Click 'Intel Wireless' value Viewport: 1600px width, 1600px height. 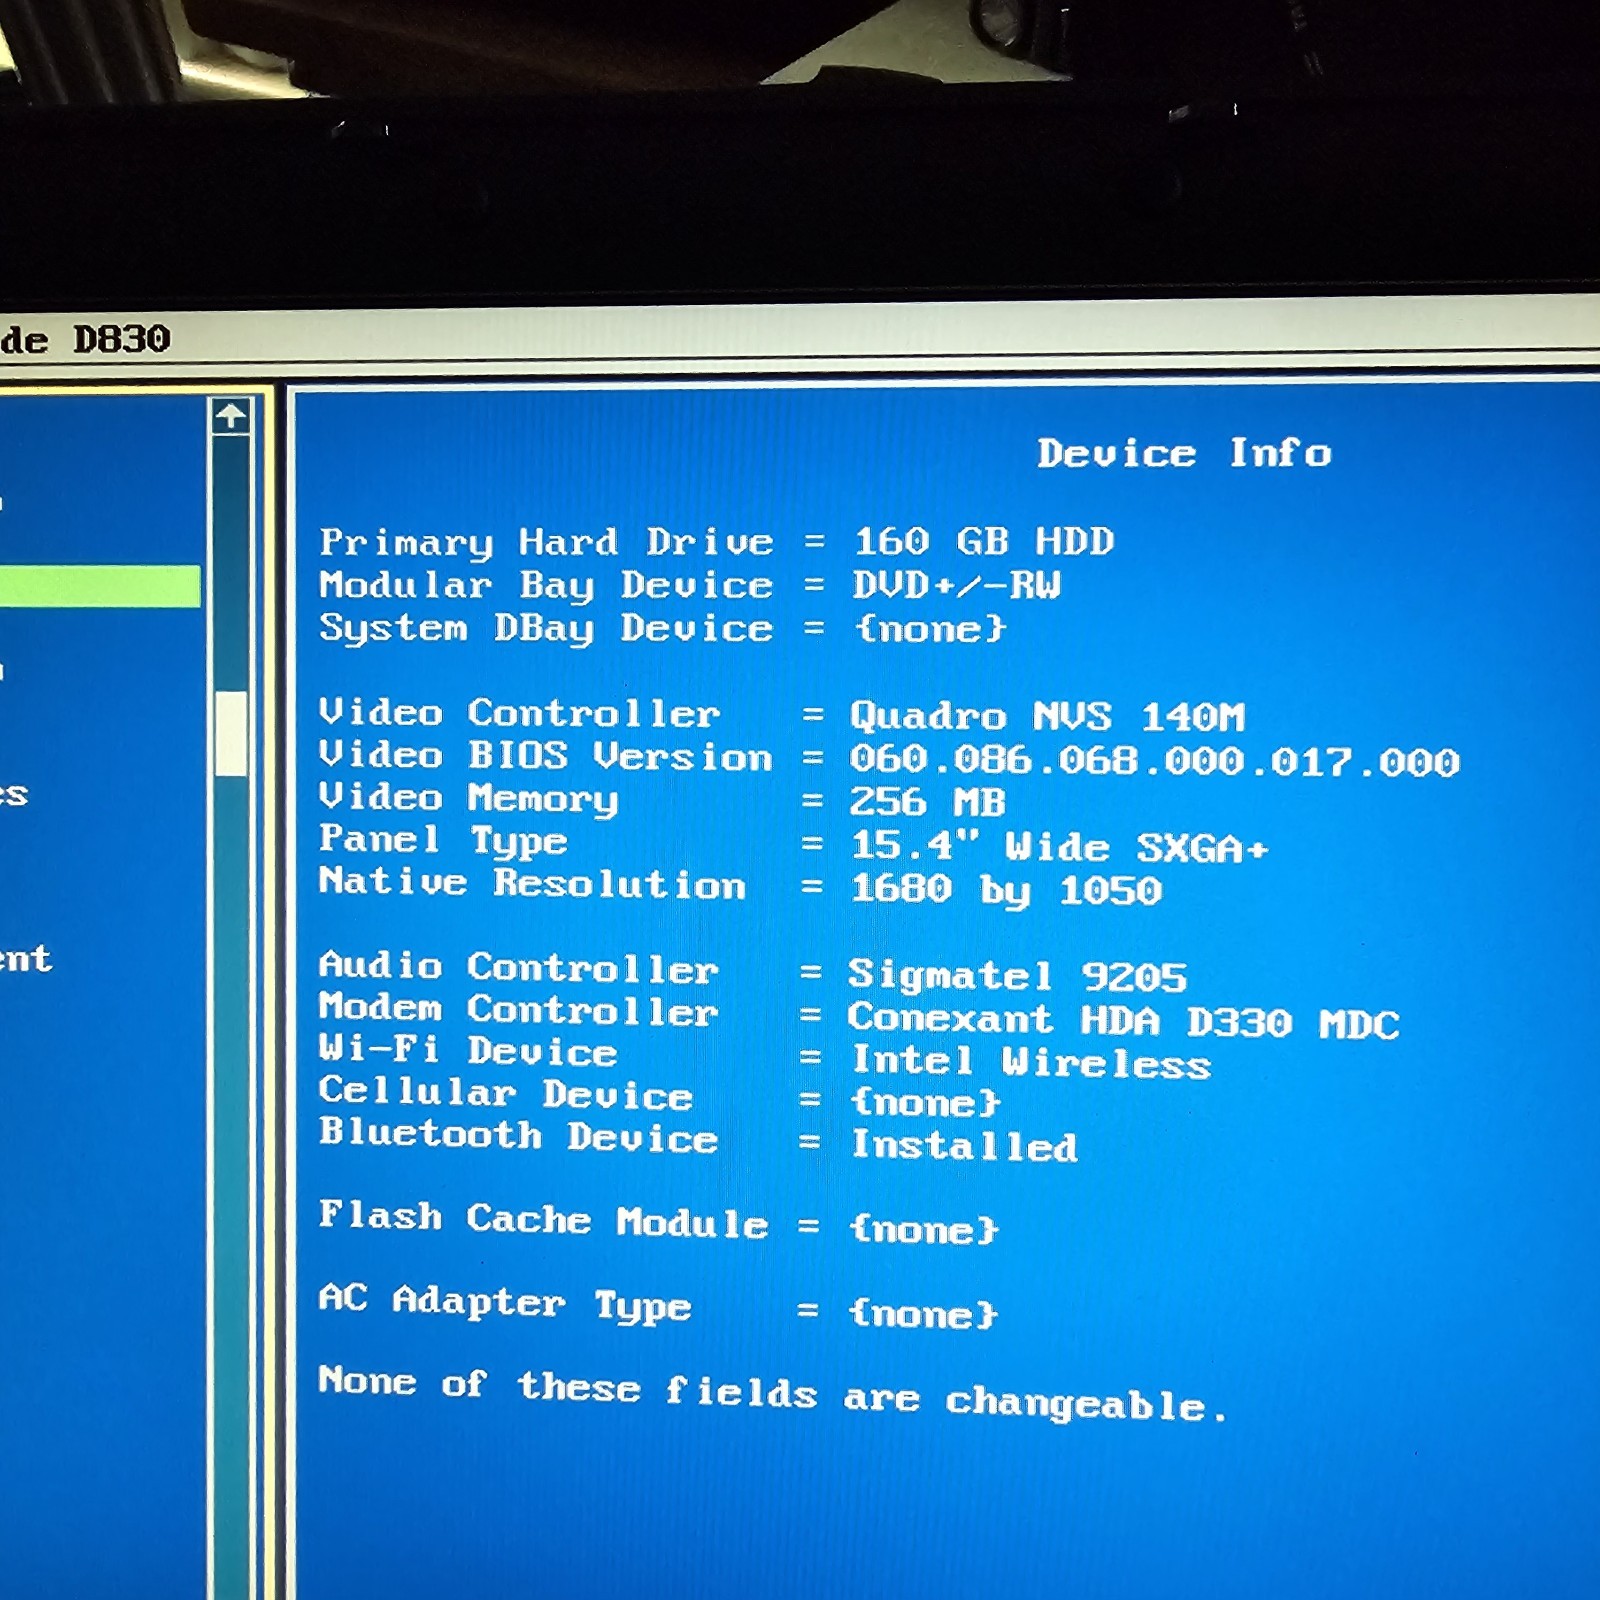coord(1030,1062)
